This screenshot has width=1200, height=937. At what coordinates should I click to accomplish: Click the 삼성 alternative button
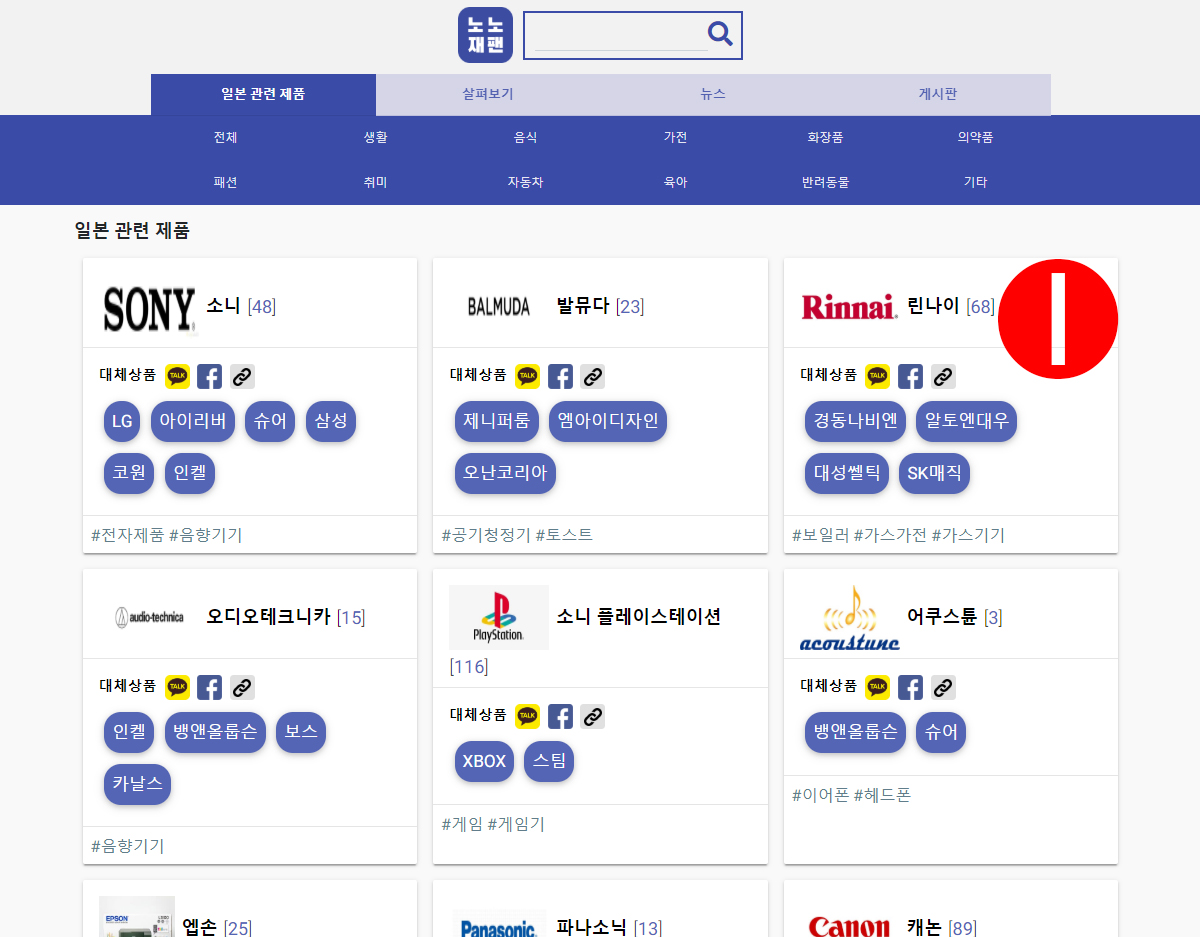(x=331, y=421)
